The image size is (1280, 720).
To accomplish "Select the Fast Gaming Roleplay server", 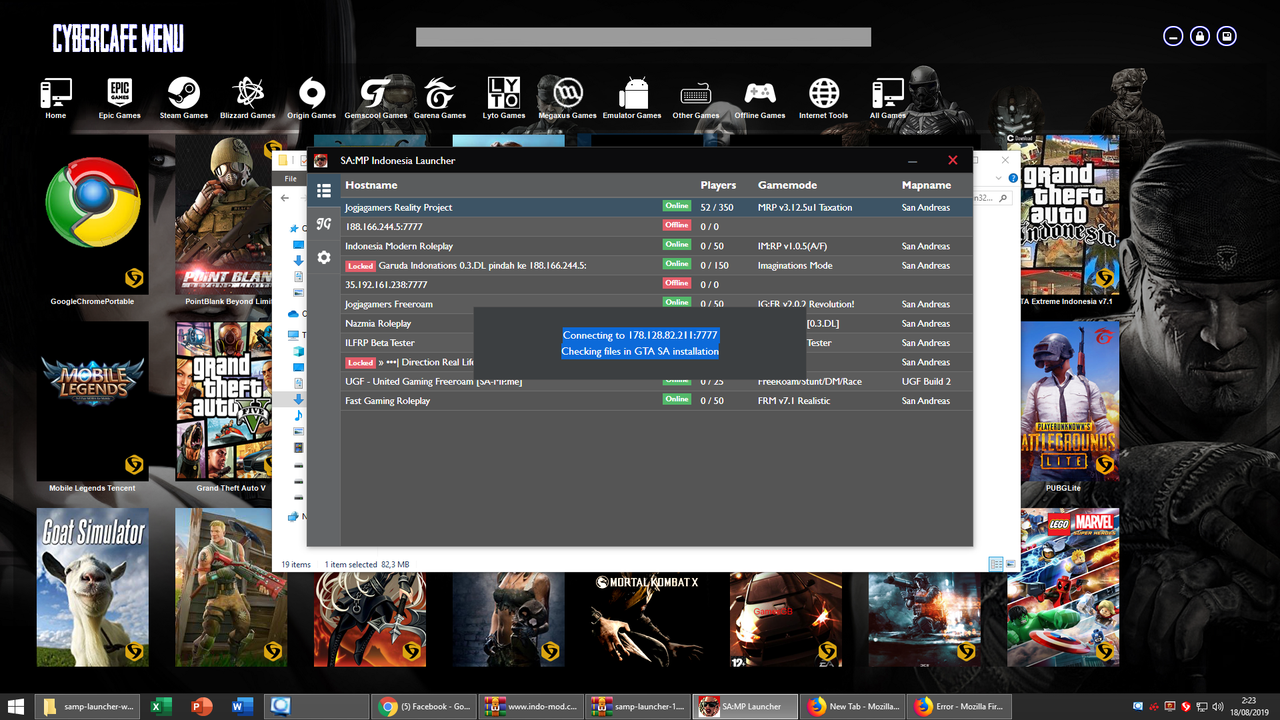I will 657,401.
